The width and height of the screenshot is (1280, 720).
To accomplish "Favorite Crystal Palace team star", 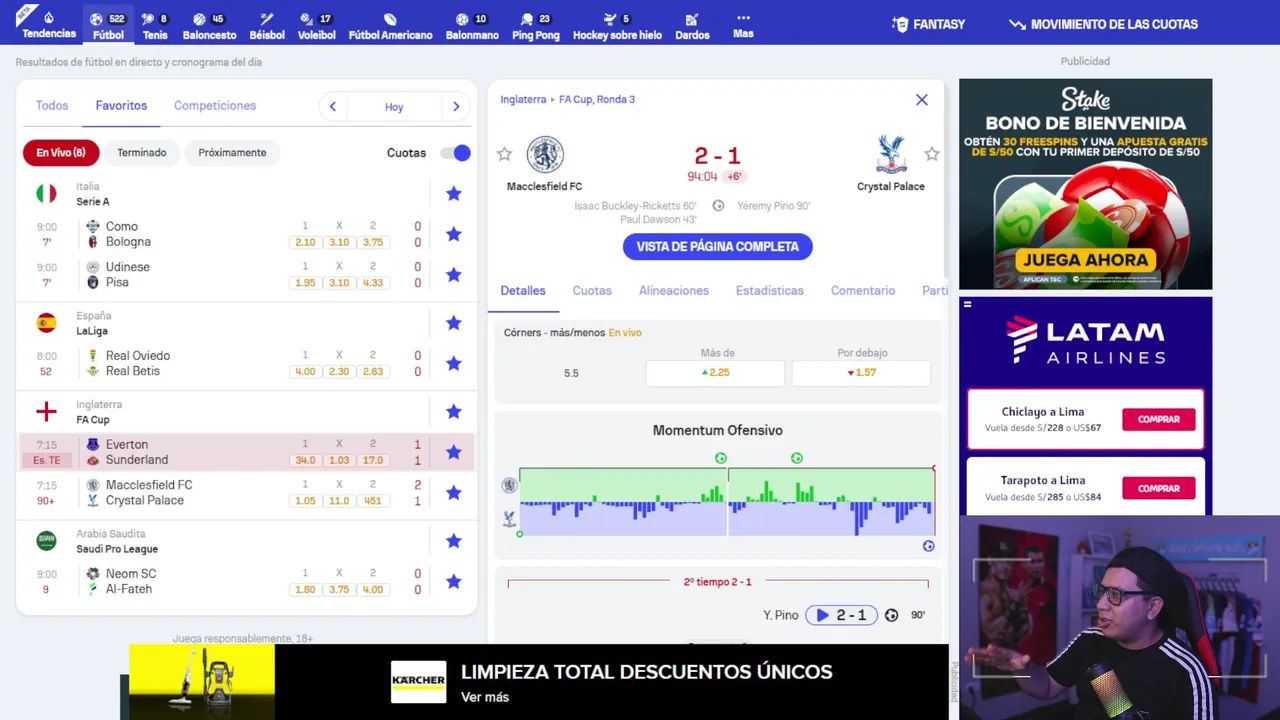I will [x=932, y=154].
